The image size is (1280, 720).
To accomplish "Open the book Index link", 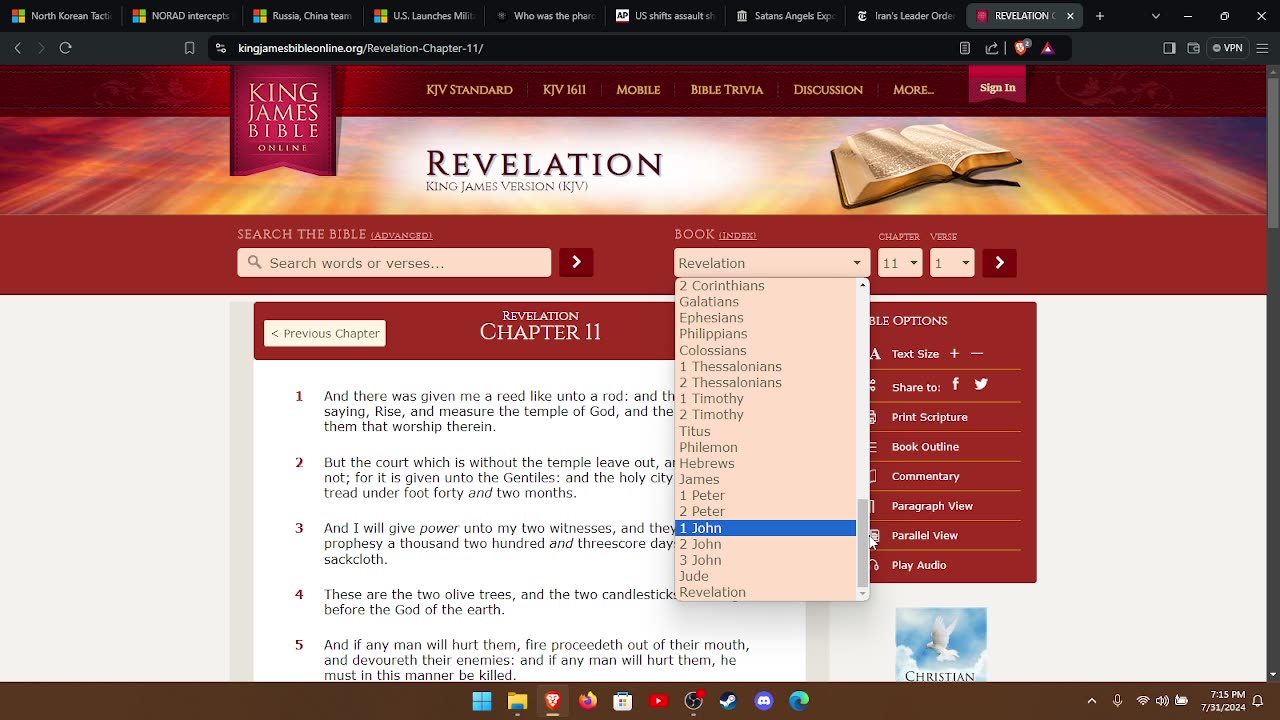I will pos(737,236).
